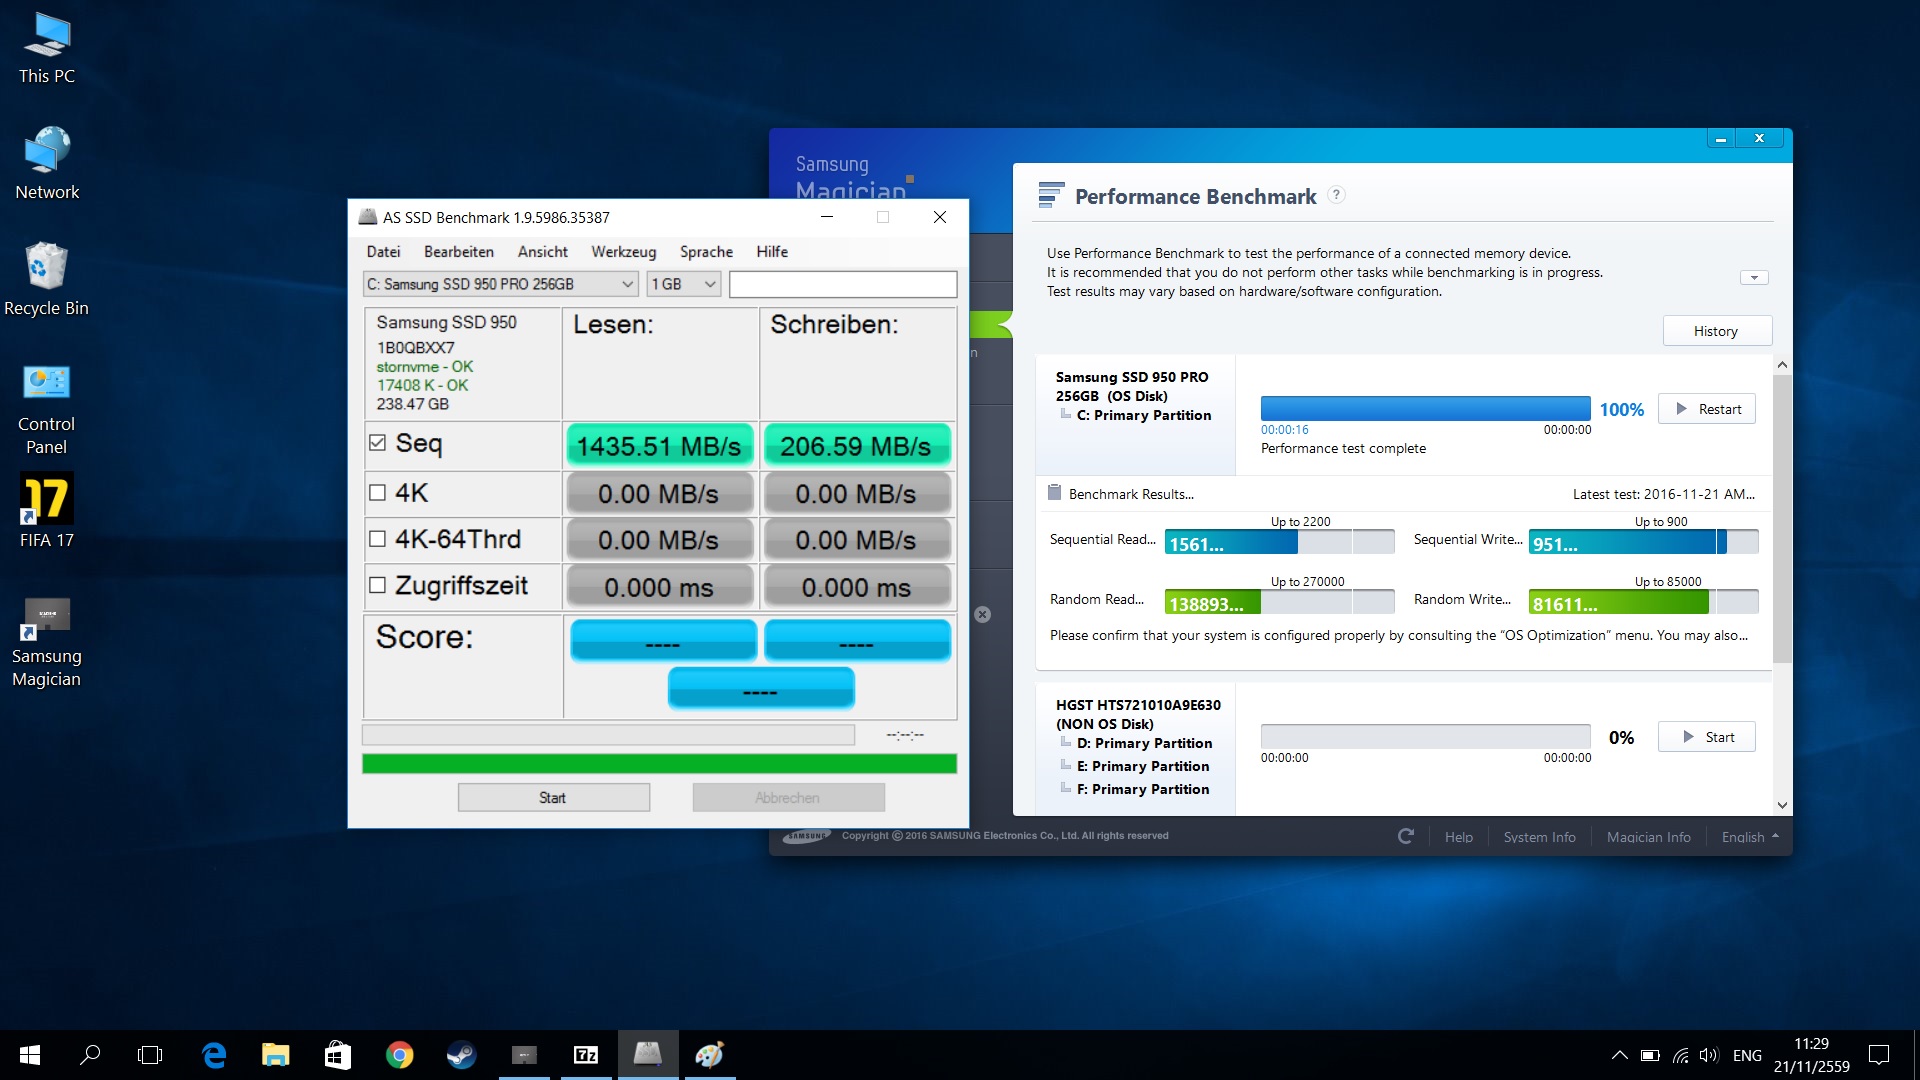Open Magician Info in footer

pos(1648,837)
